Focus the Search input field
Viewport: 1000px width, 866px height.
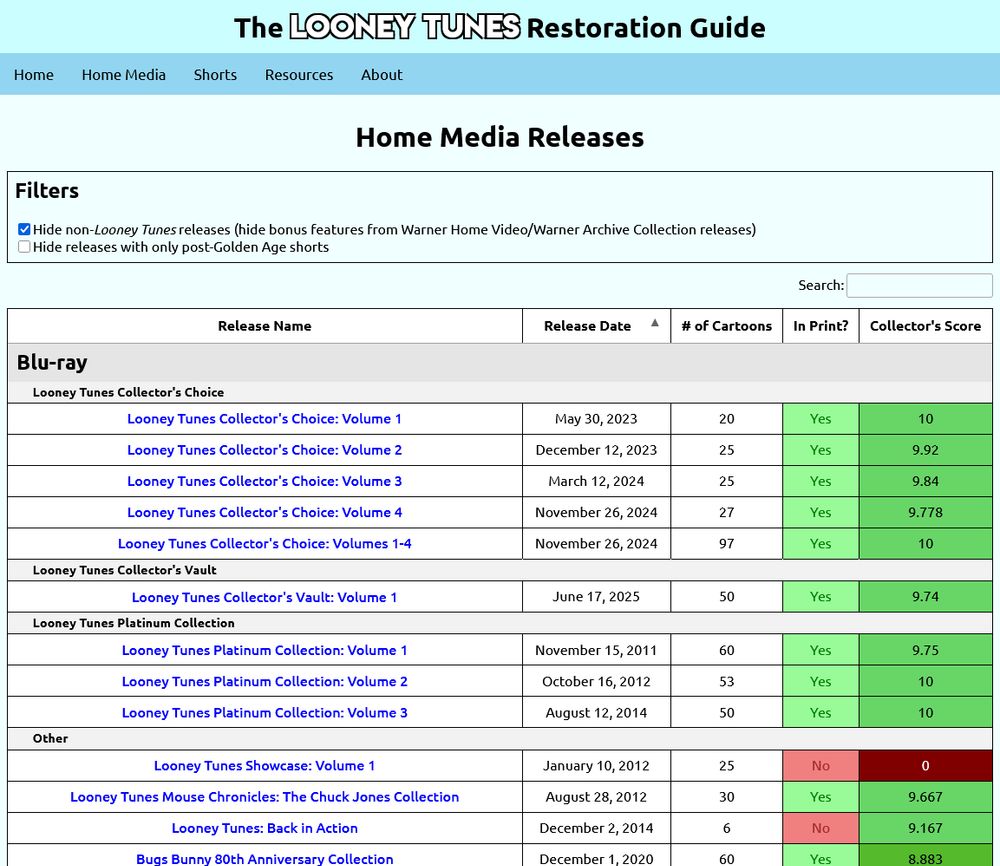(x=919, y=285)
